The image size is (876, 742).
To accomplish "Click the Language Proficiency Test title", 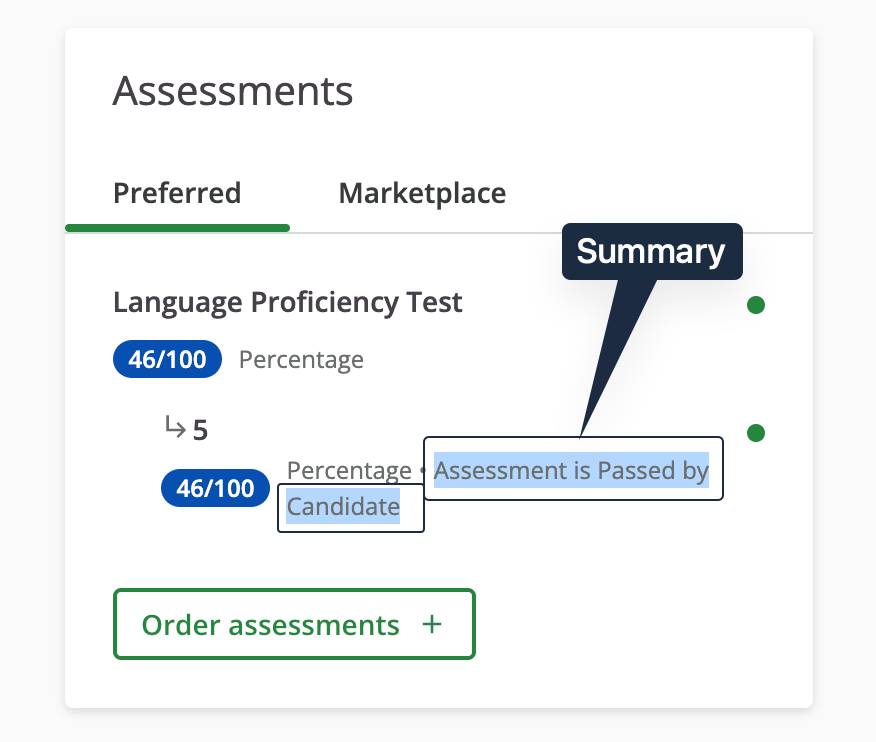I will (288, 302).
